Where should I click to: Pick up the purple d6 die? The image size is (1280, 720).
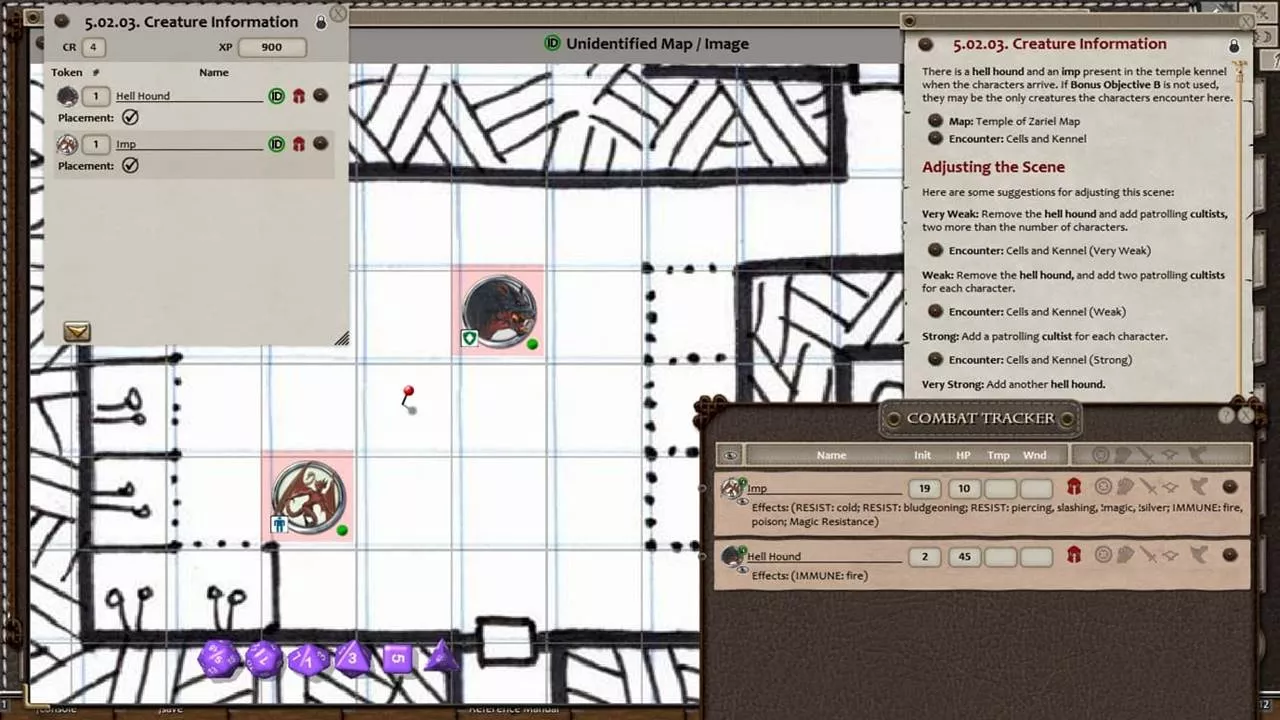pyautogui.click(x=398, y=658)
